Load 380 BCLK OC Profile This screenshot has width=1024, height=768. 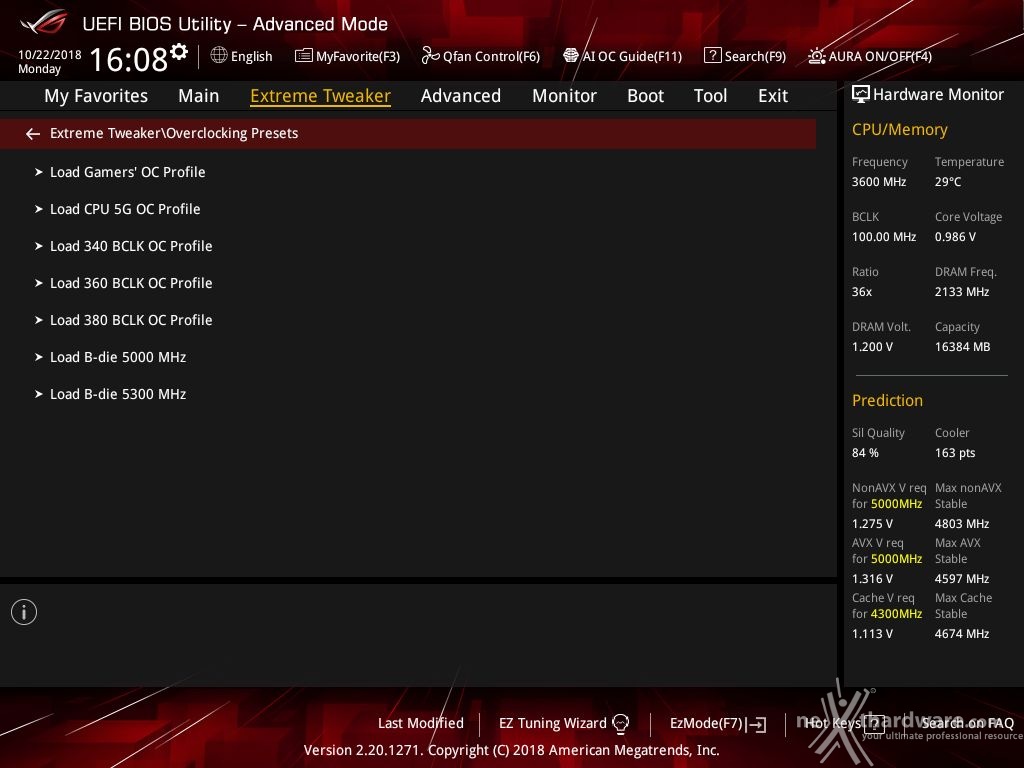tap(131, 321)
